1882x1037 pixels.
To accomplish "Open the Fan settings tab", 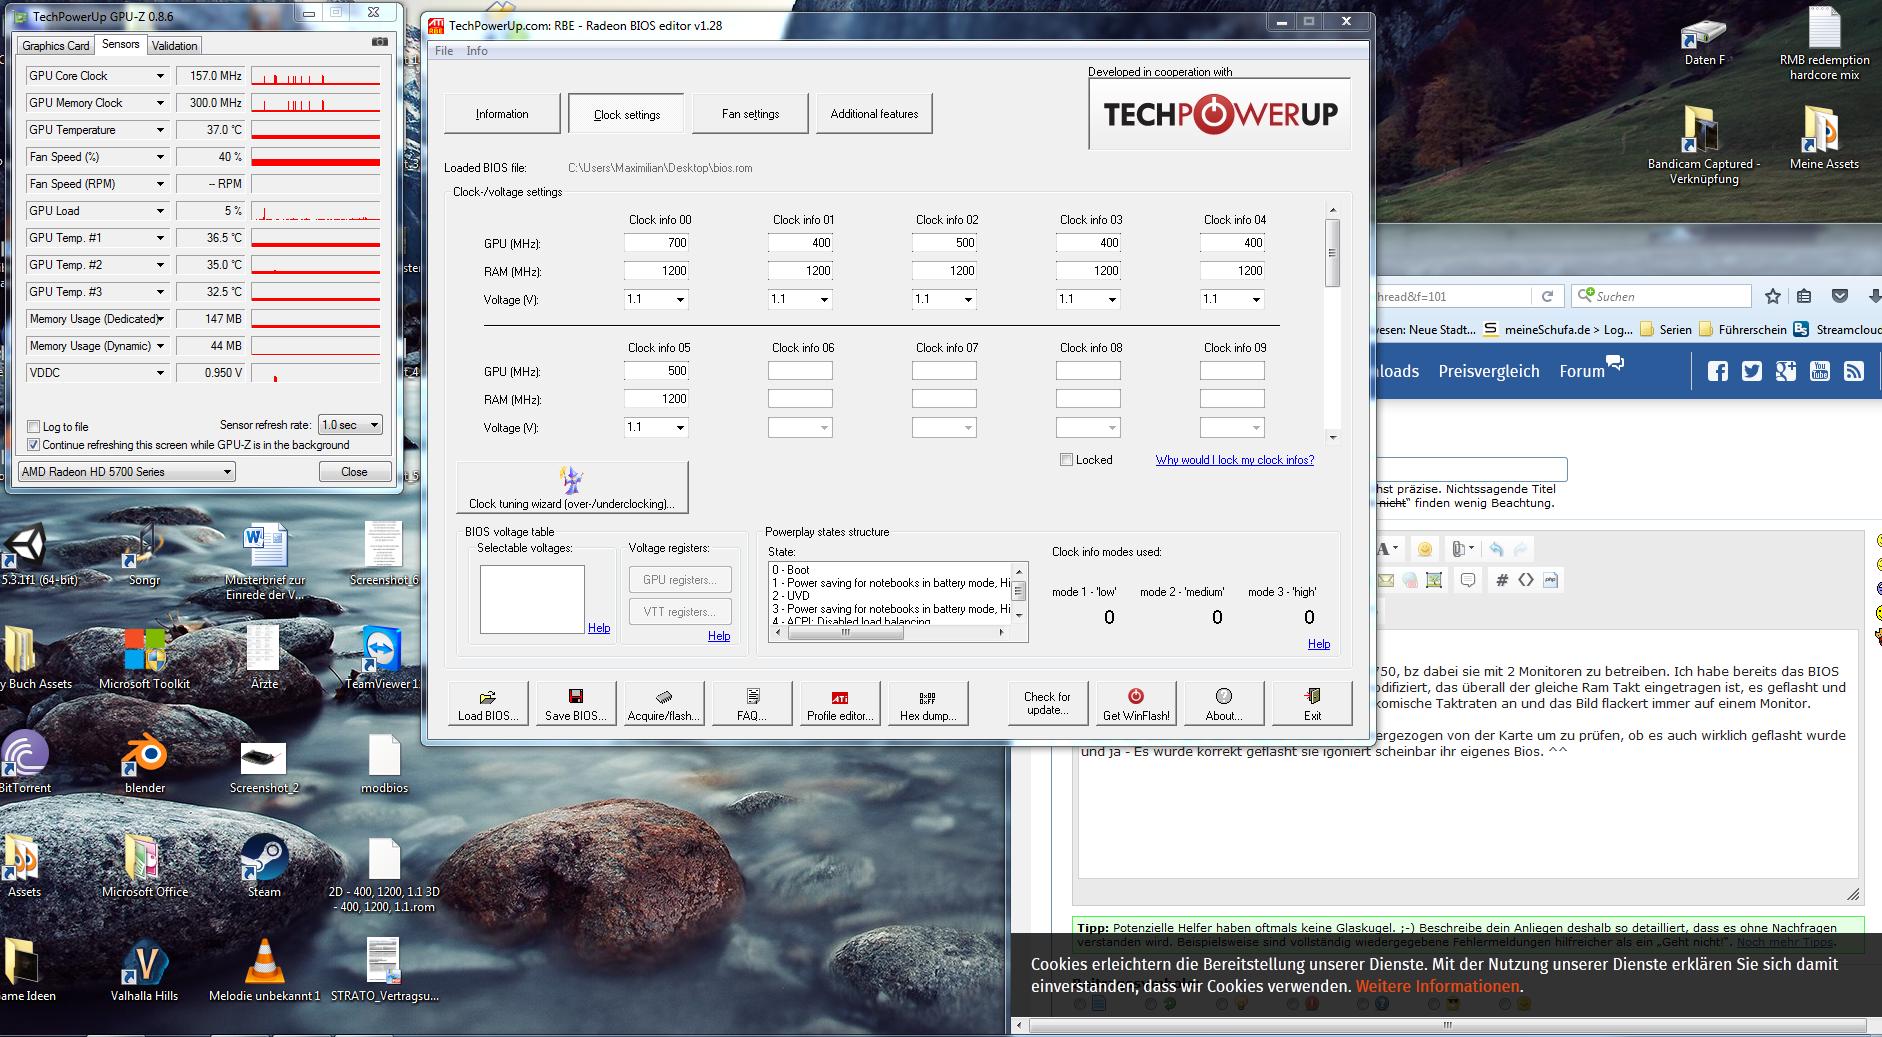I will (x=750, y=114).
